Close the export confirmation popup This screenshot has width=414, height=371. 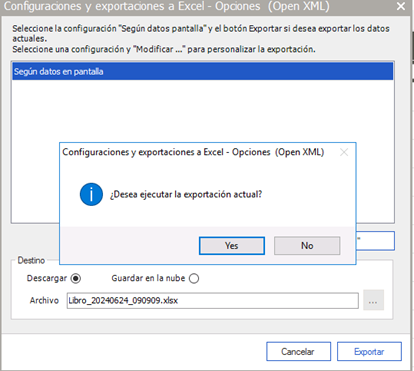coord(344,152)
